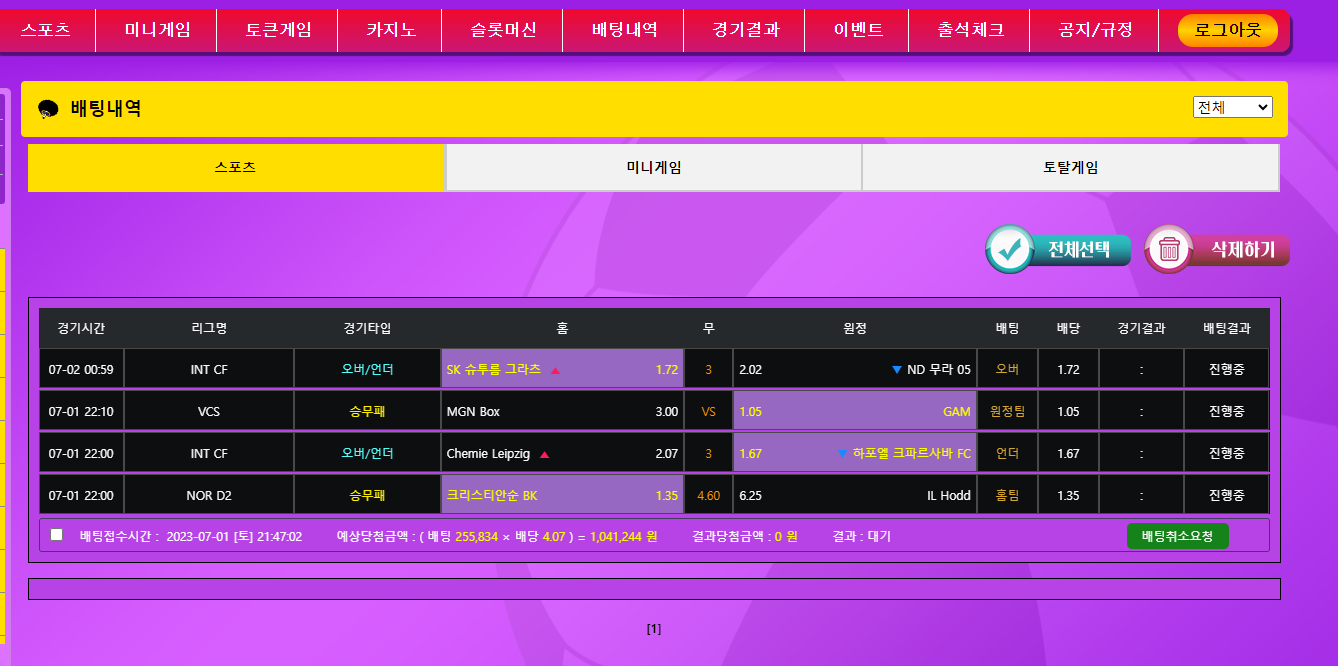Go to page 1 in pagination
The image size is (1338, 666).
tap(654, 629)
